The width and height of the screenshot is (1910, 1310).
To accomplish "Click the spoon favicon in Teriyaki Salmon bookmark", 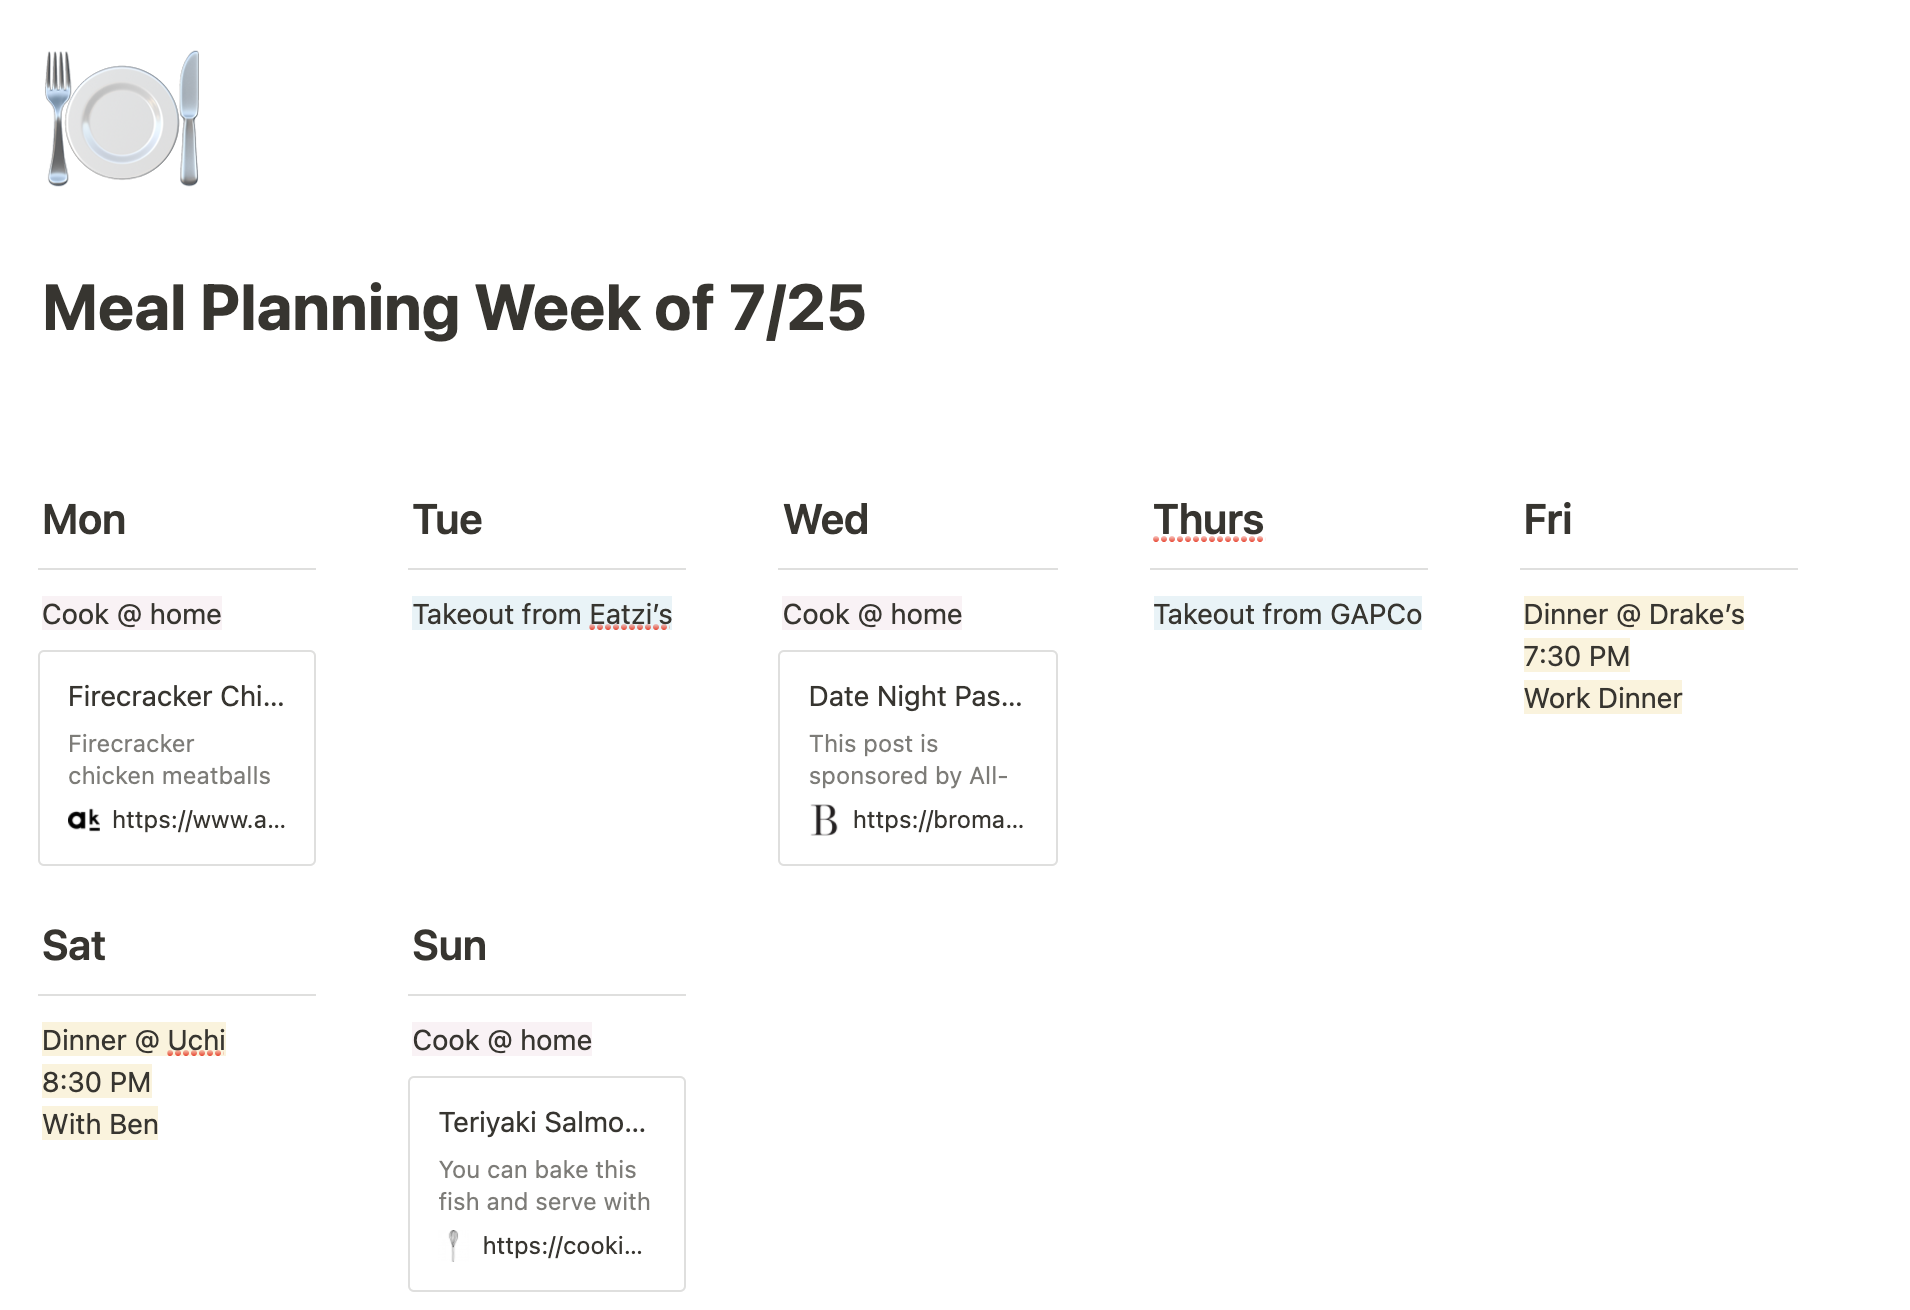I will [454, 1245].
